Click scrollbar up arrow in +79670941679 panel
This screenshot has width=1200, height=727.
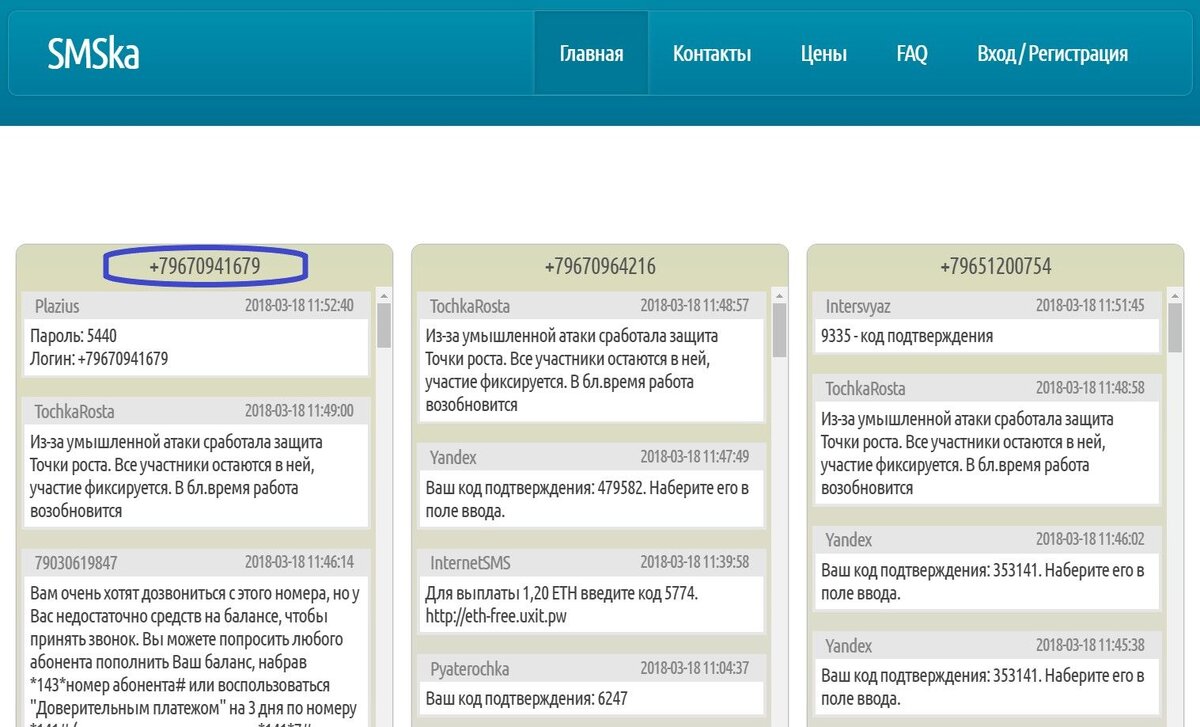click(x=384, y=295)
